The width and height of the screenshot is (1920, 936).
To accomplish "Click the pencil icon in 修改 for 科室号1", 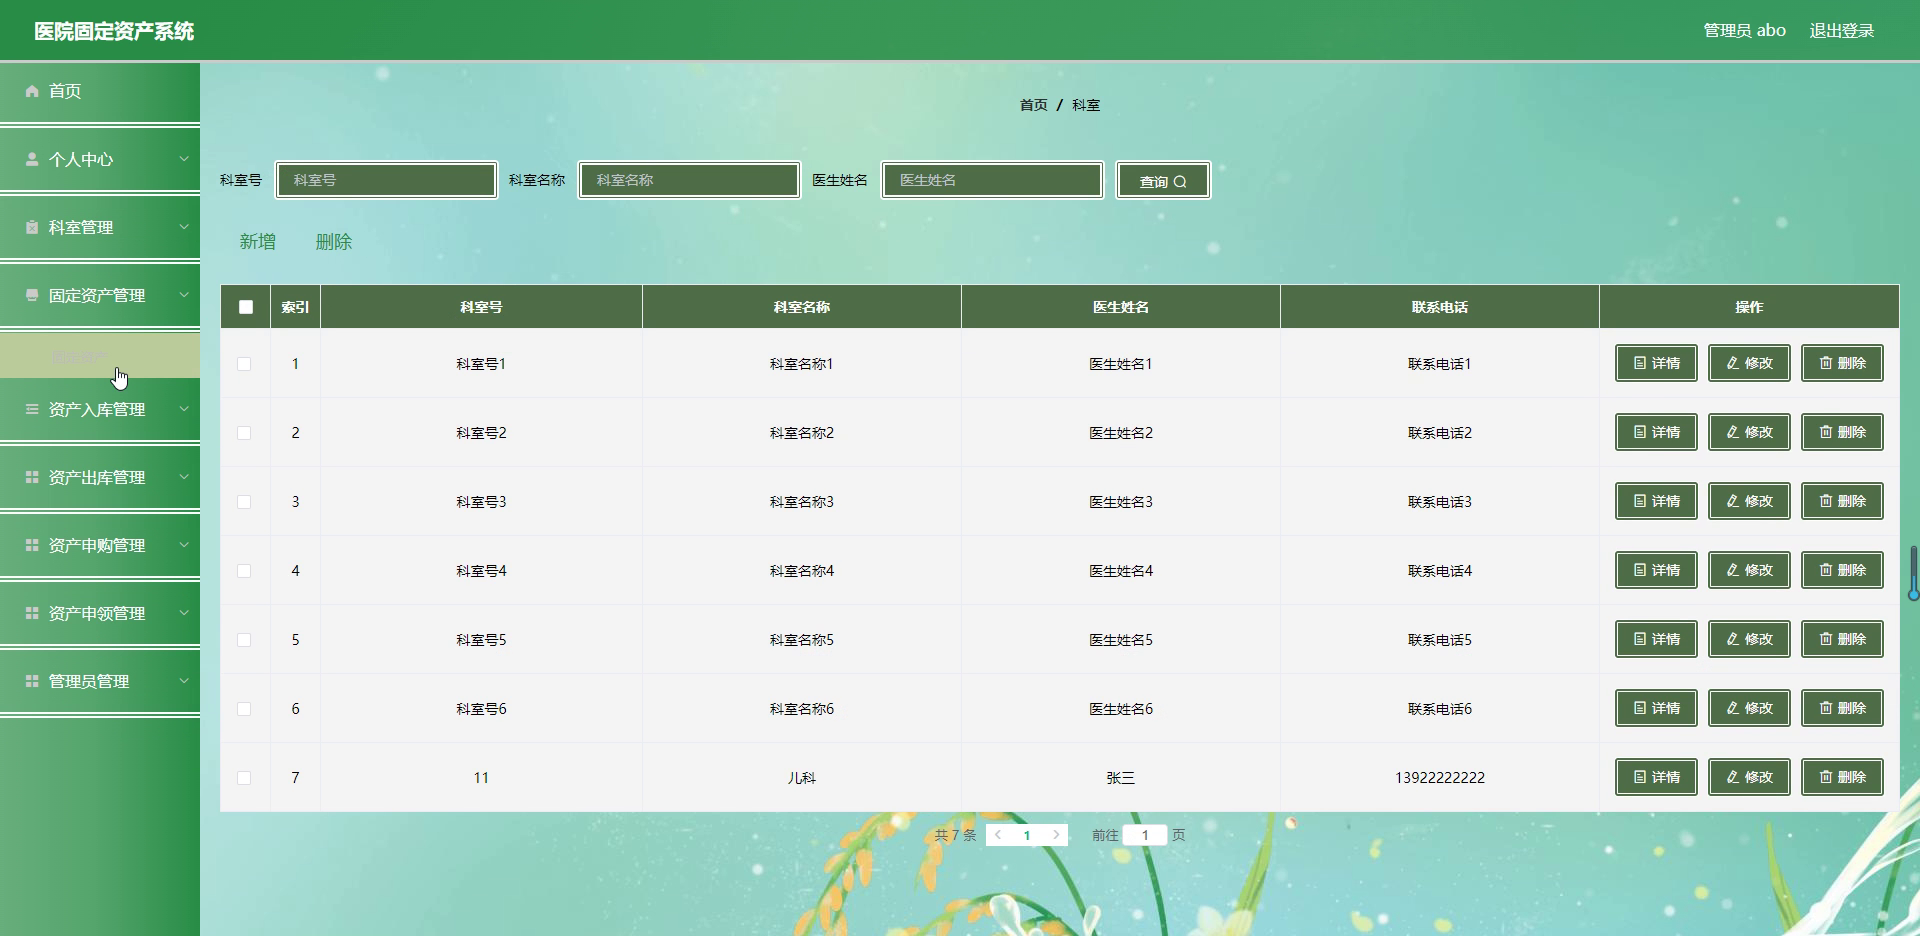I will 1733,363.
